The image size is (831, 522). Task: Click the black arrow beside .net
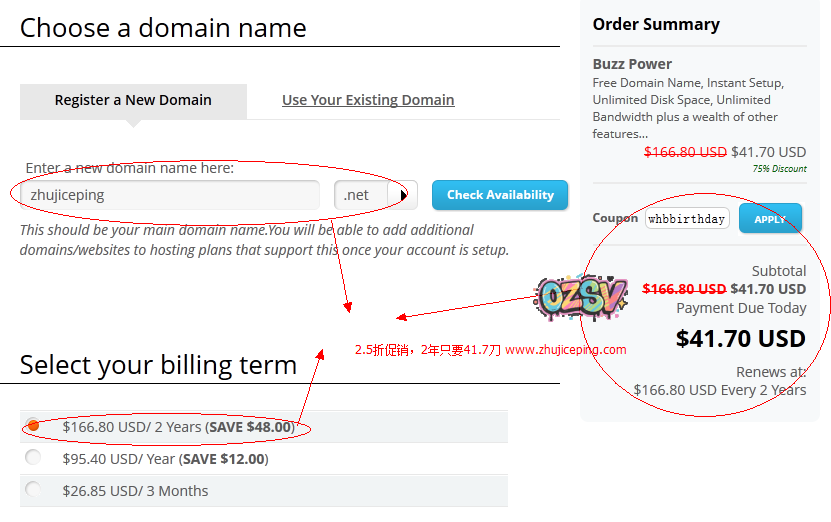coord(403,195)
